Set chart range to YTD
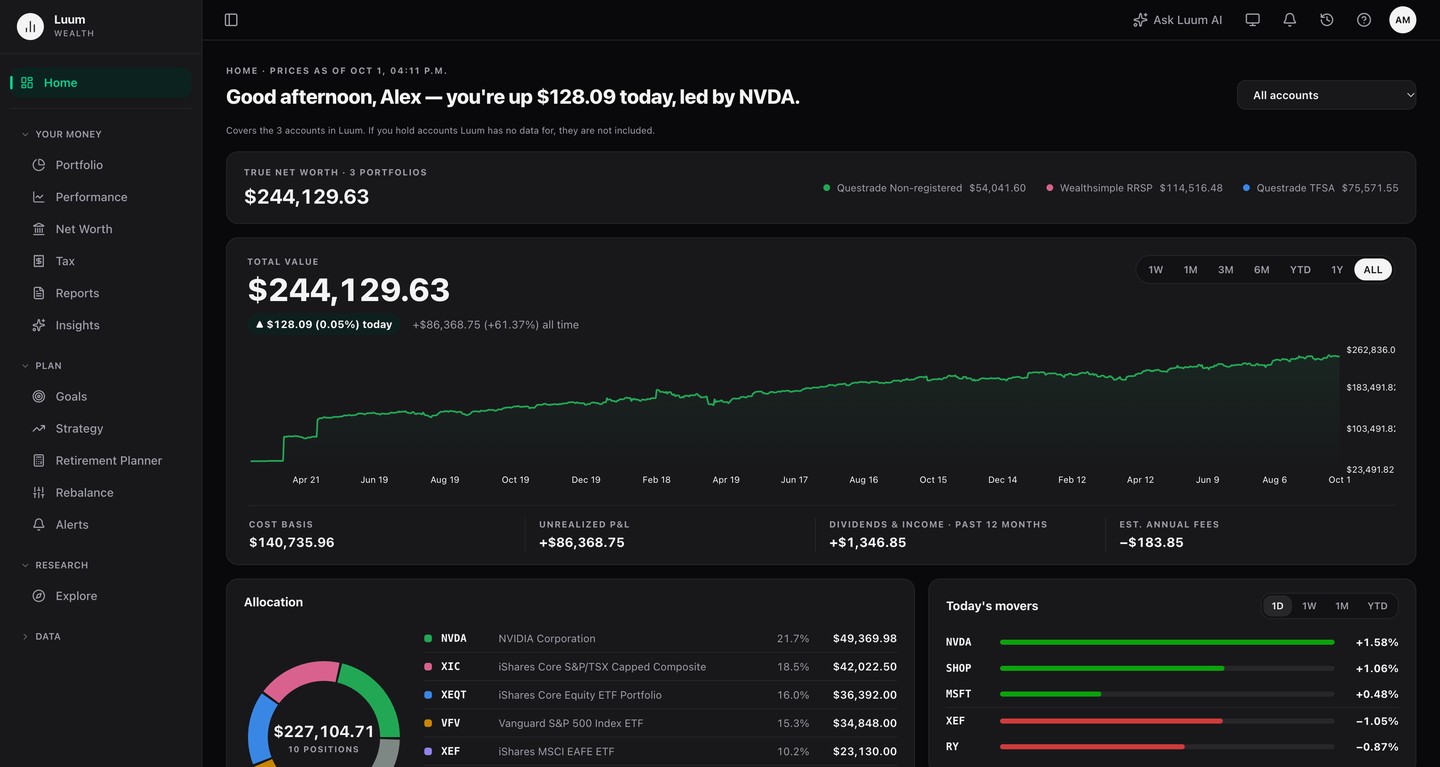Image resolution: width=1440 pixels, height=767 pixels. (x=1300, y=270)
